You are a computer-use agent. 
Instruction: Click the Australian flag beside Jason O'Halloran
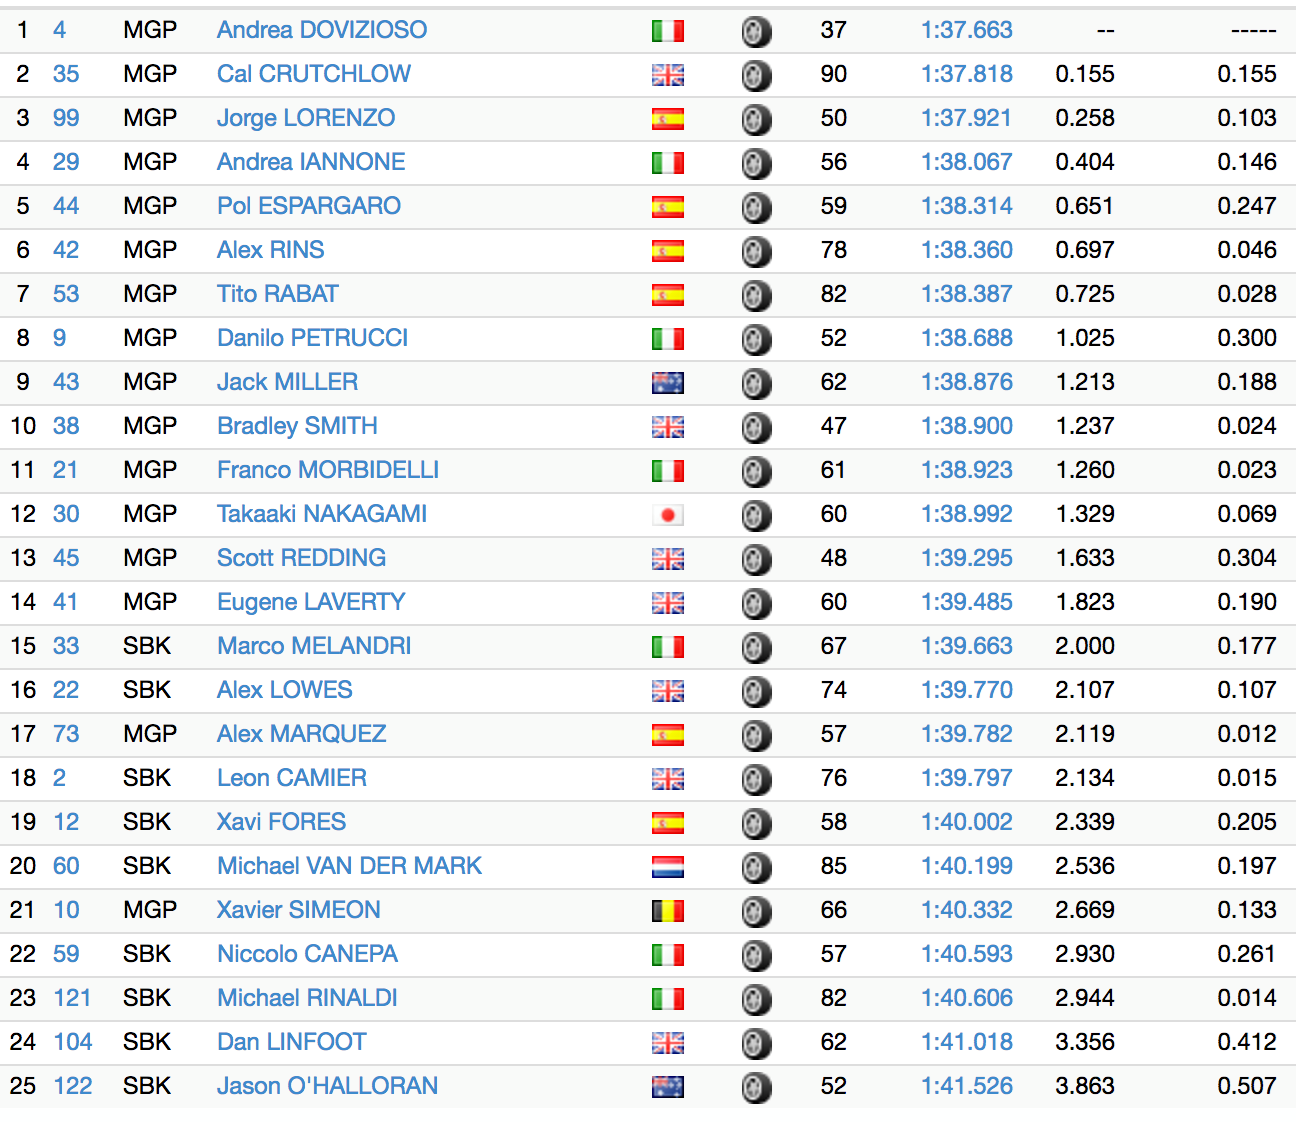pyautogui.click(x=667, y=1087)
